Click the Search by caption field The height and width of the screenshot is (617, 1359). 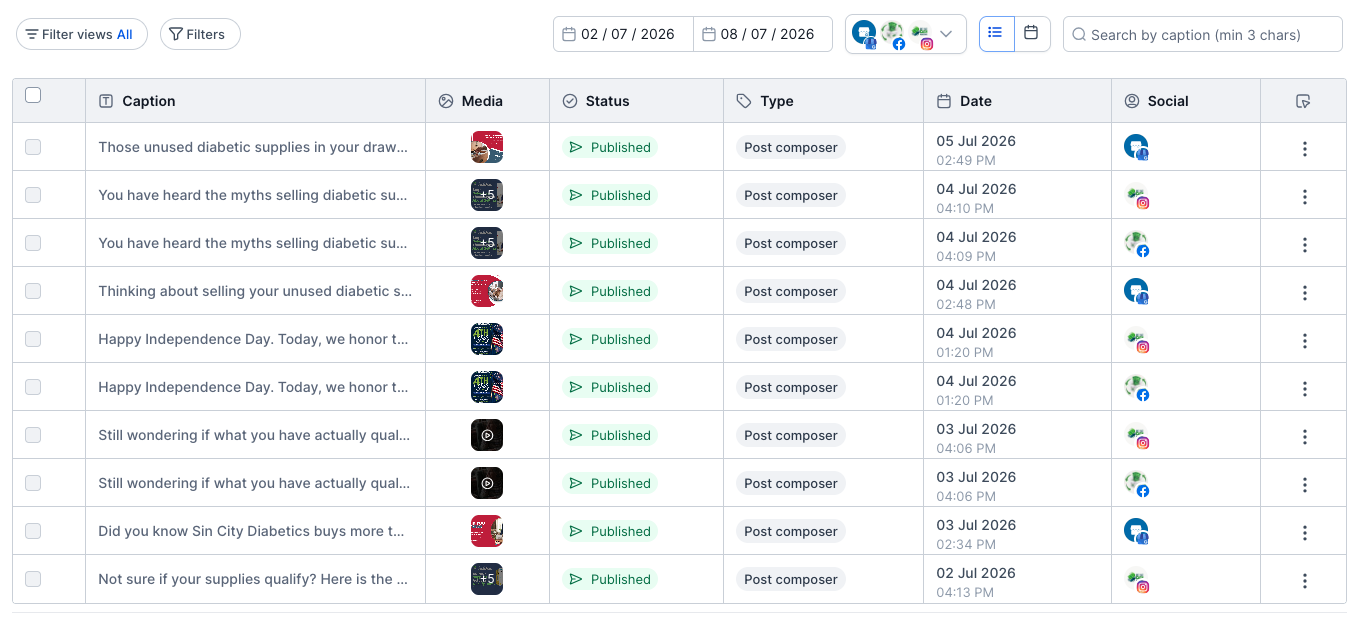(x=1202, y=34)
